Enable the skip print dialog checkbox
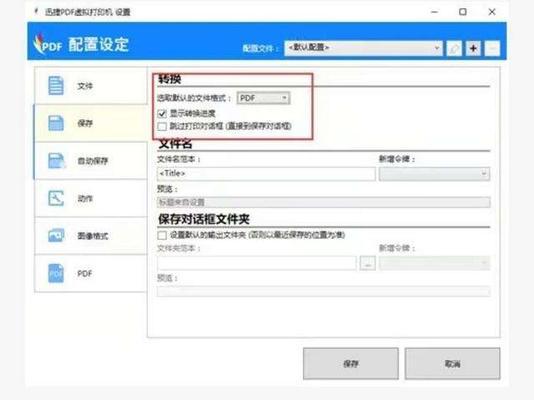The width and height of the screenshot is (534, 400). [162, 126]
